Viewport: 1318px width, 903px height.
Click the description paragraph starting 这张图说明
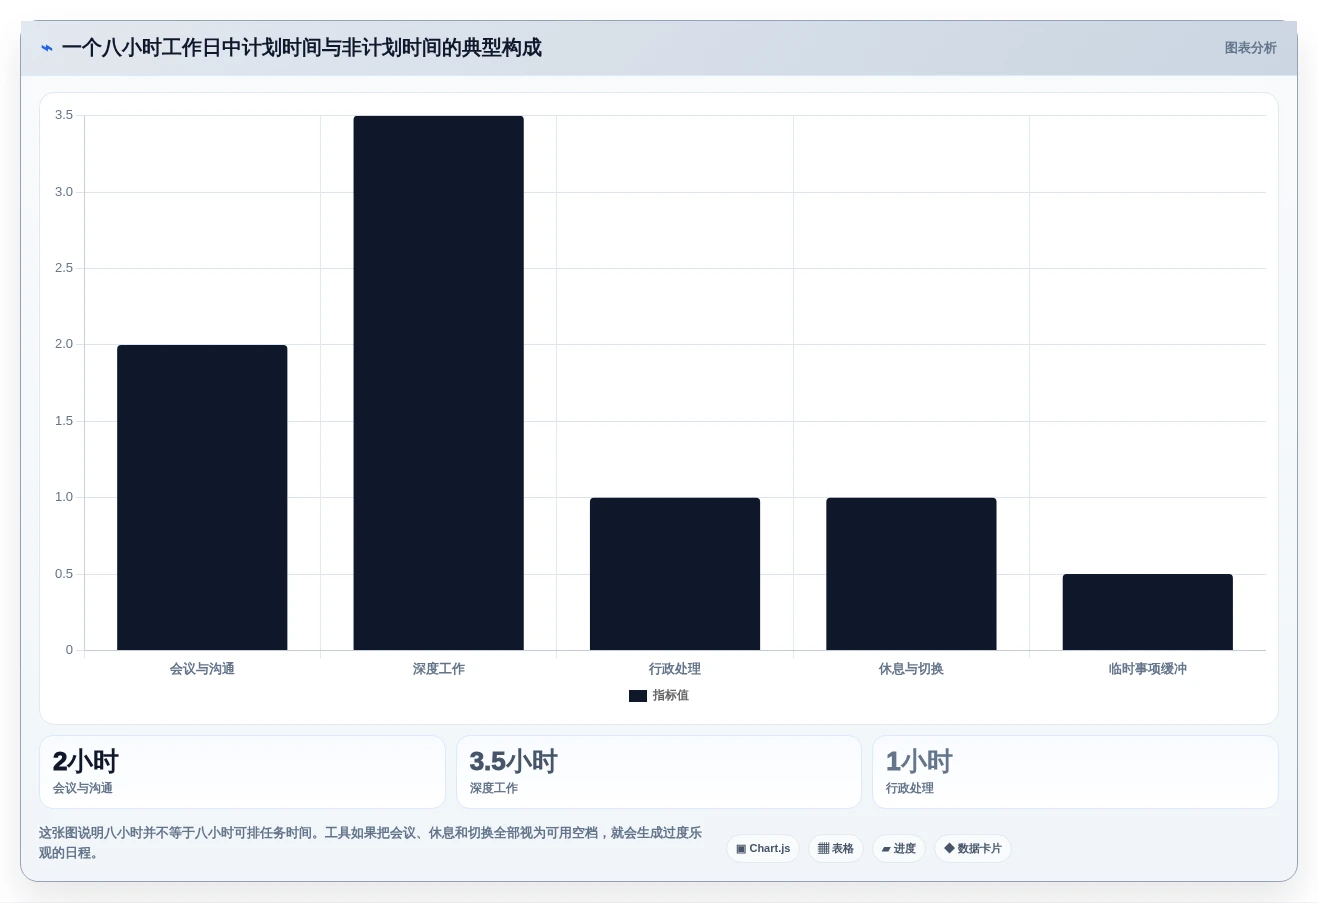tap(370, 843)
